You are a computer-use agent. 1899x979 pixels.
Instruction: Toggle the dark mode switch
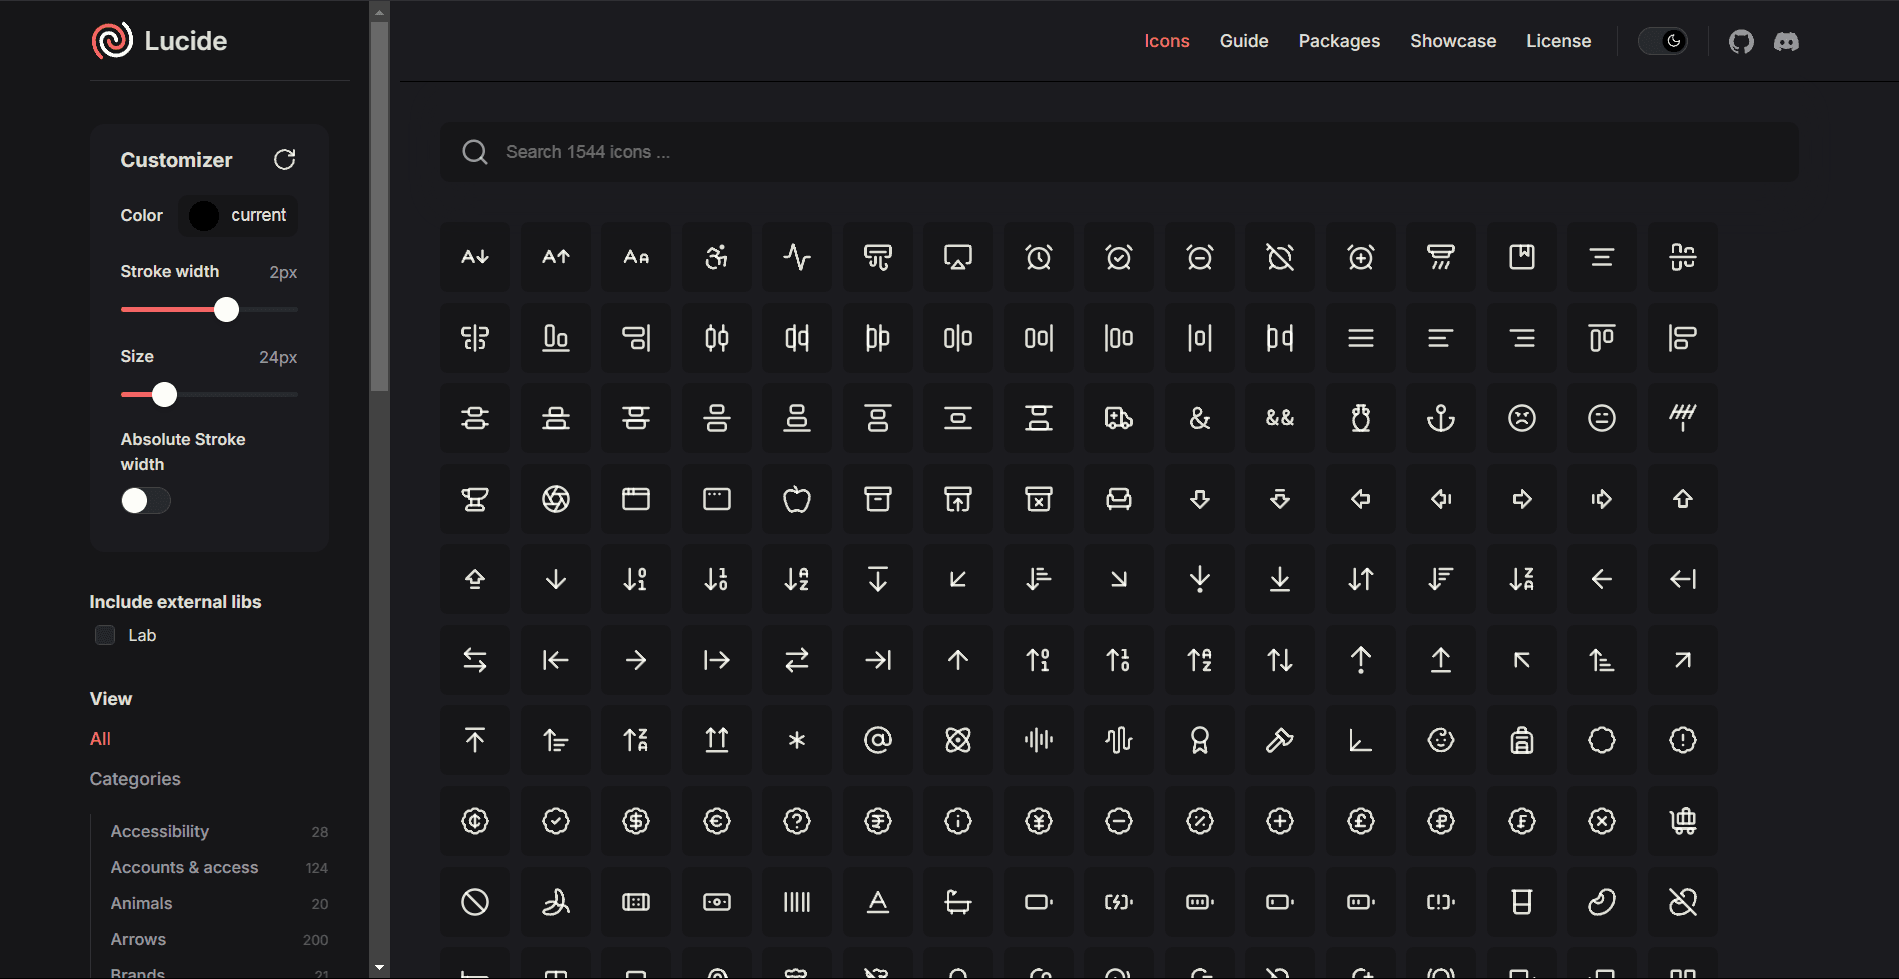pyautogui.click(x=1663, y=41)
